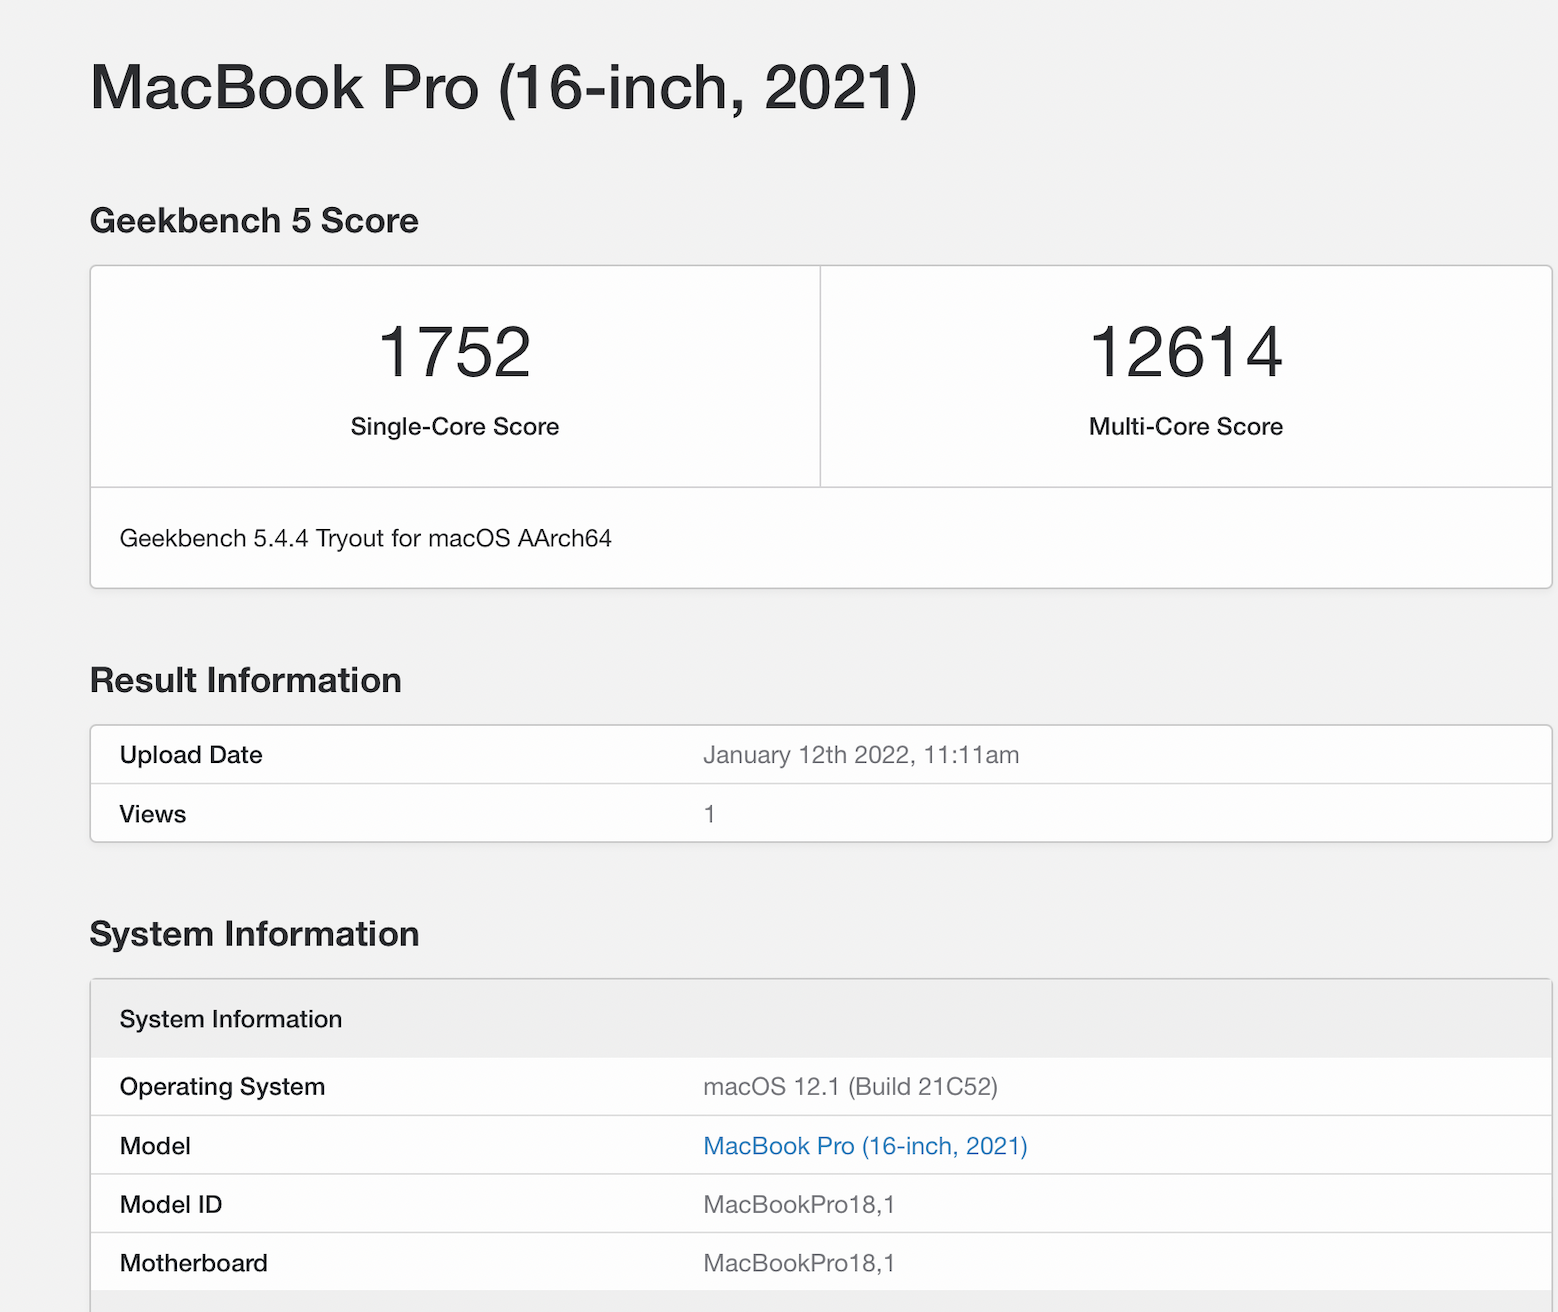Click the large System Information section heading
Screen dimensions: 1558x1312
point(254,934)
